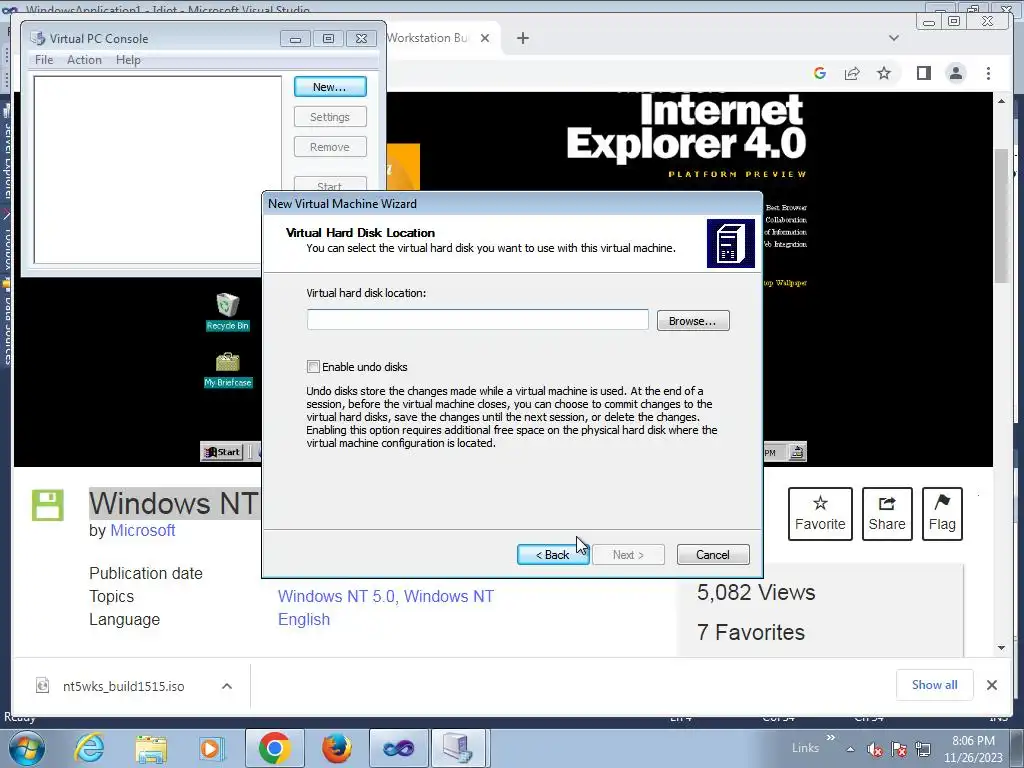Open a new Chrome tab with plus icon

click(522, 38)
